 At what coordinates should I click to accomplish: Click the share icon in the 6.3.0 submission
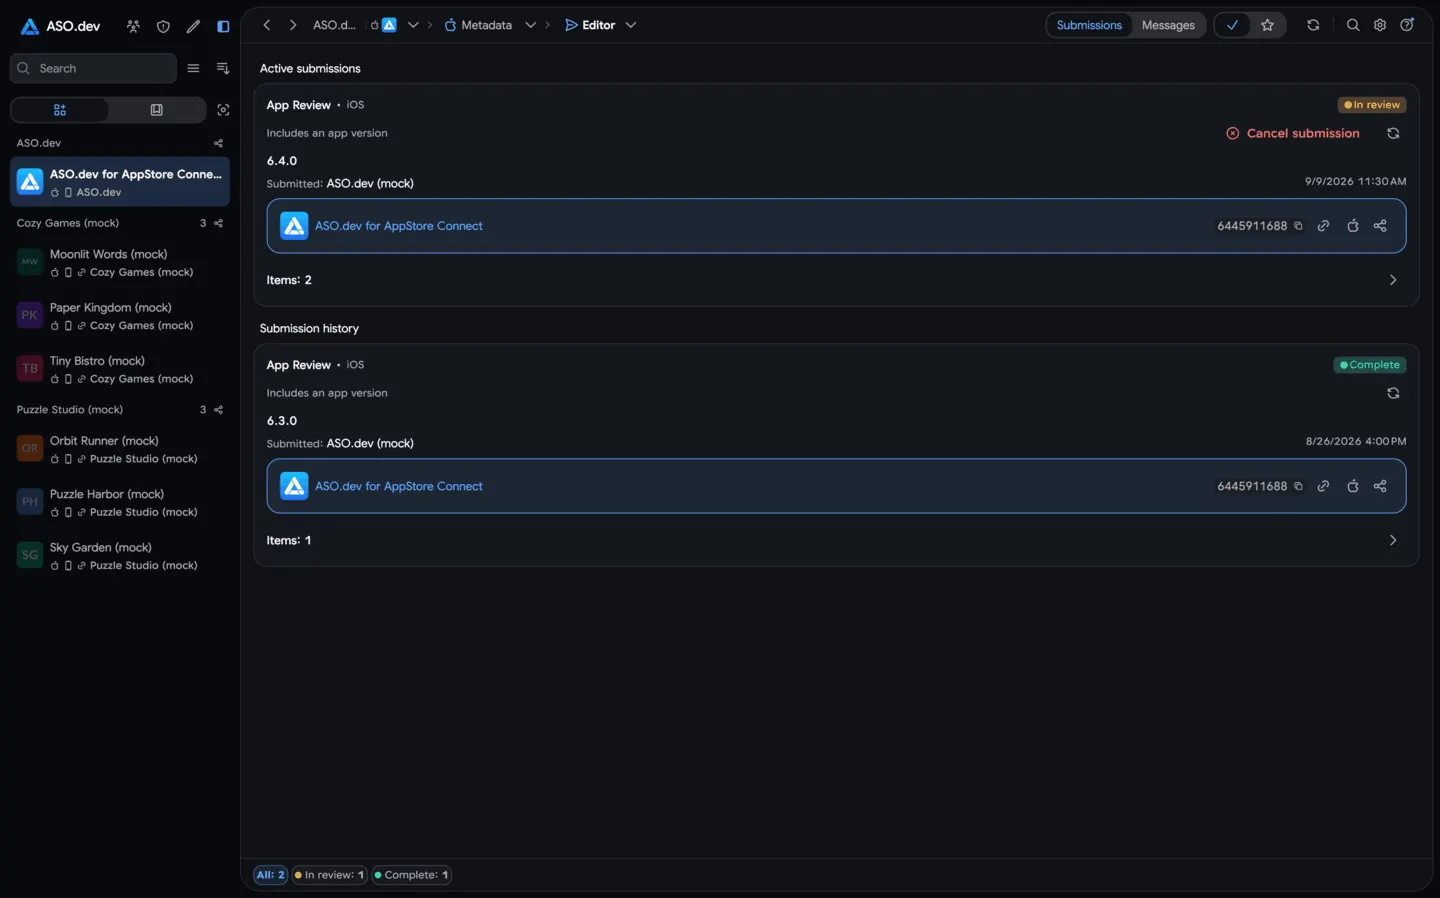[1380, 486]
